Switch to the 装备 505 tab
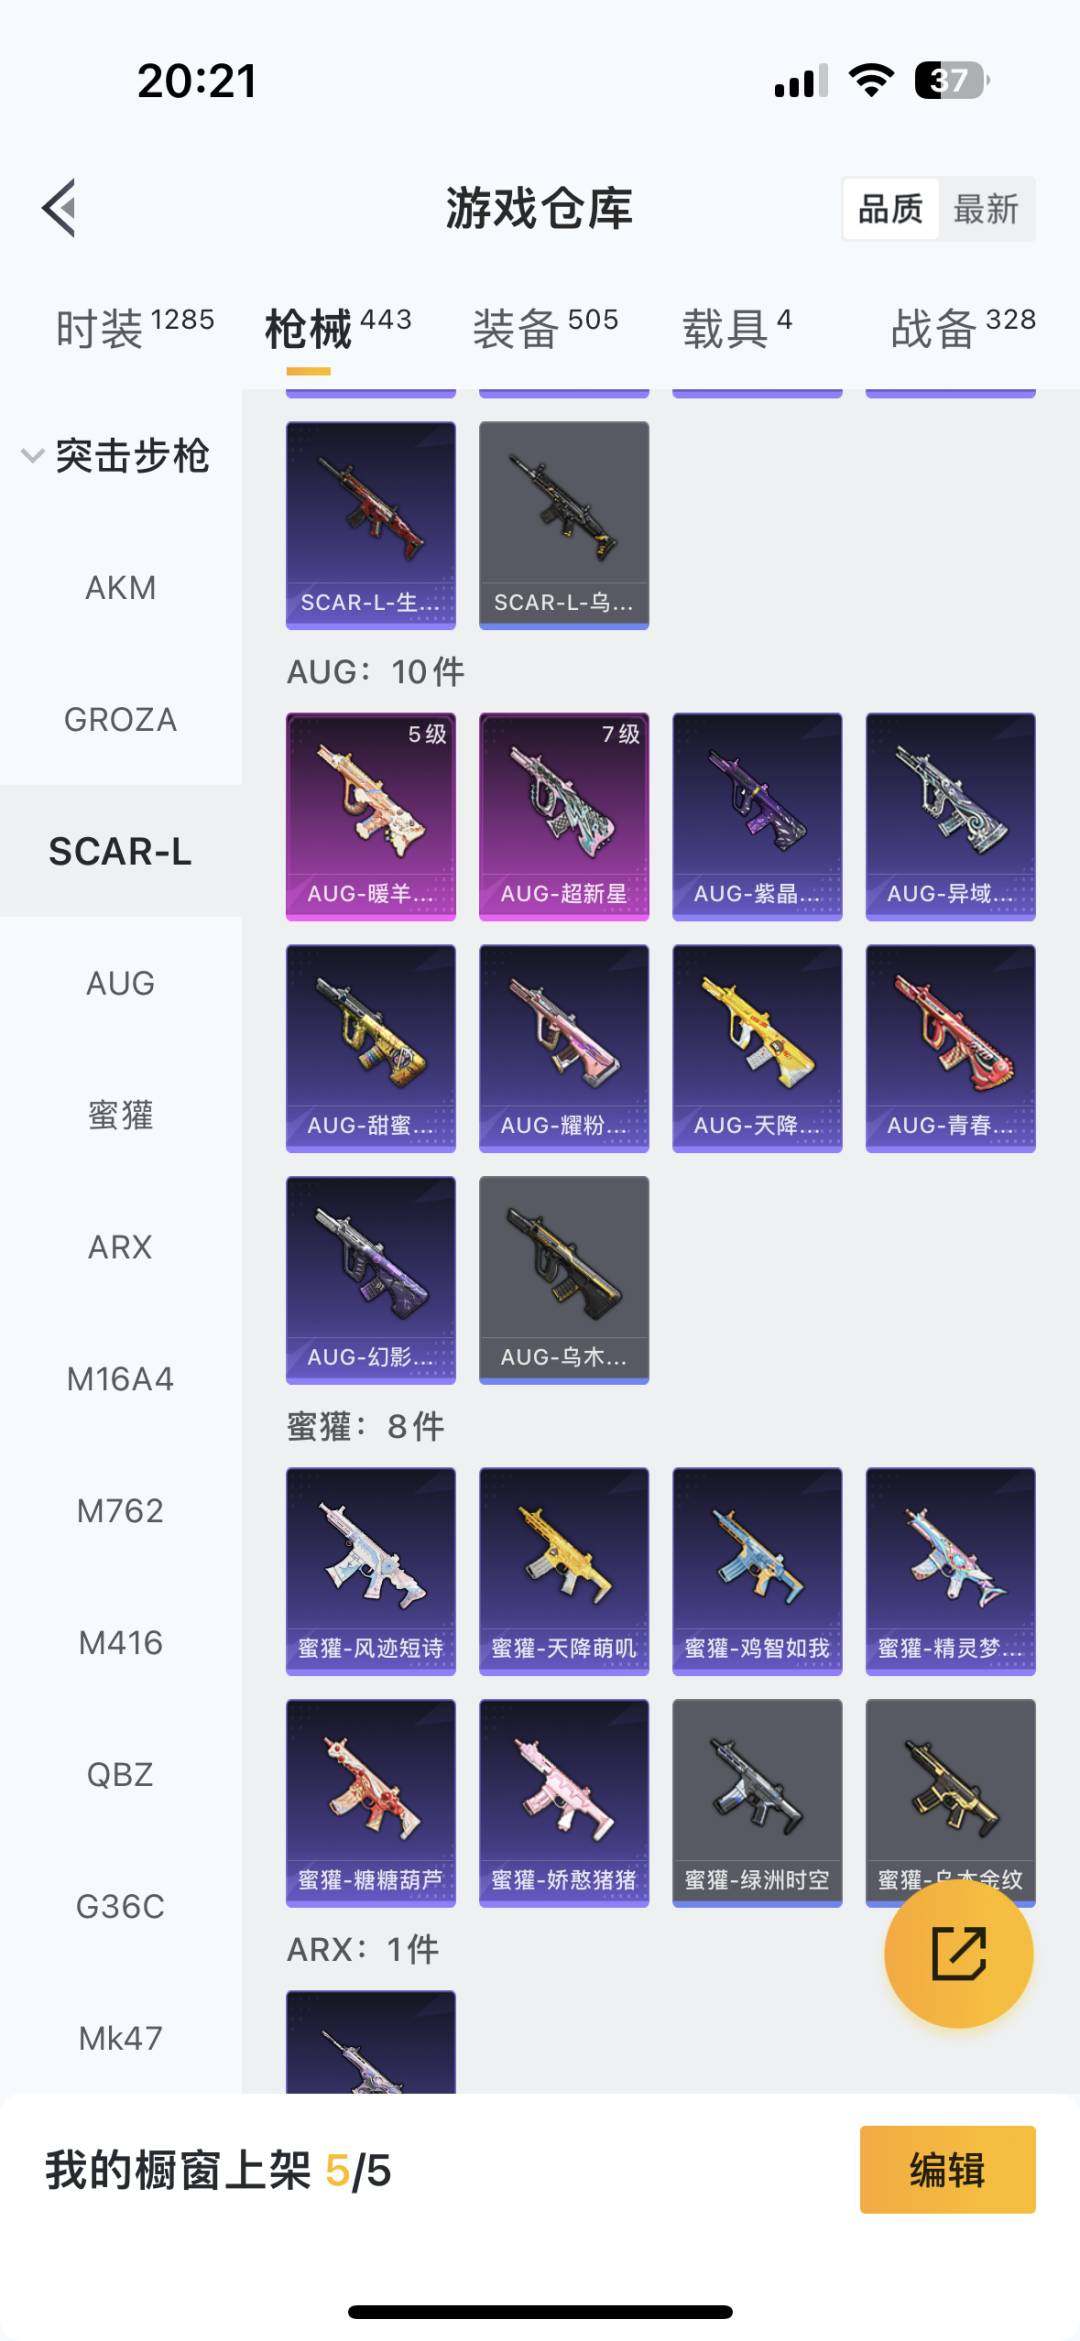Screen dimensions: 1080x2341 point(545,328)
